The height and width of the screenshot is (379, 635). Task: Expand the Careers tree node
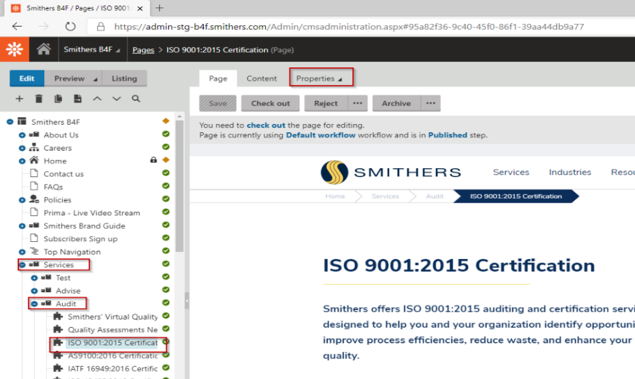click(22, 148)
